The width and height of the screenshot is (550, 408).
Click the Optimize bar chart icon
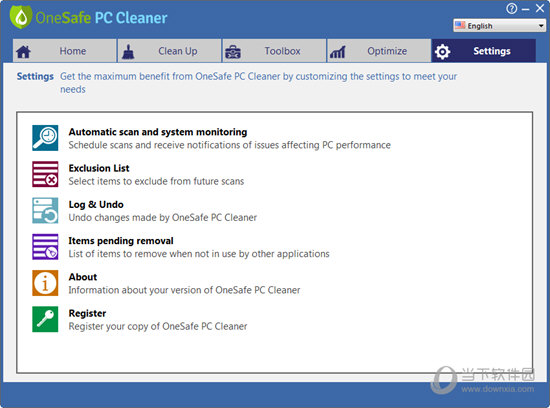point(337,52)
